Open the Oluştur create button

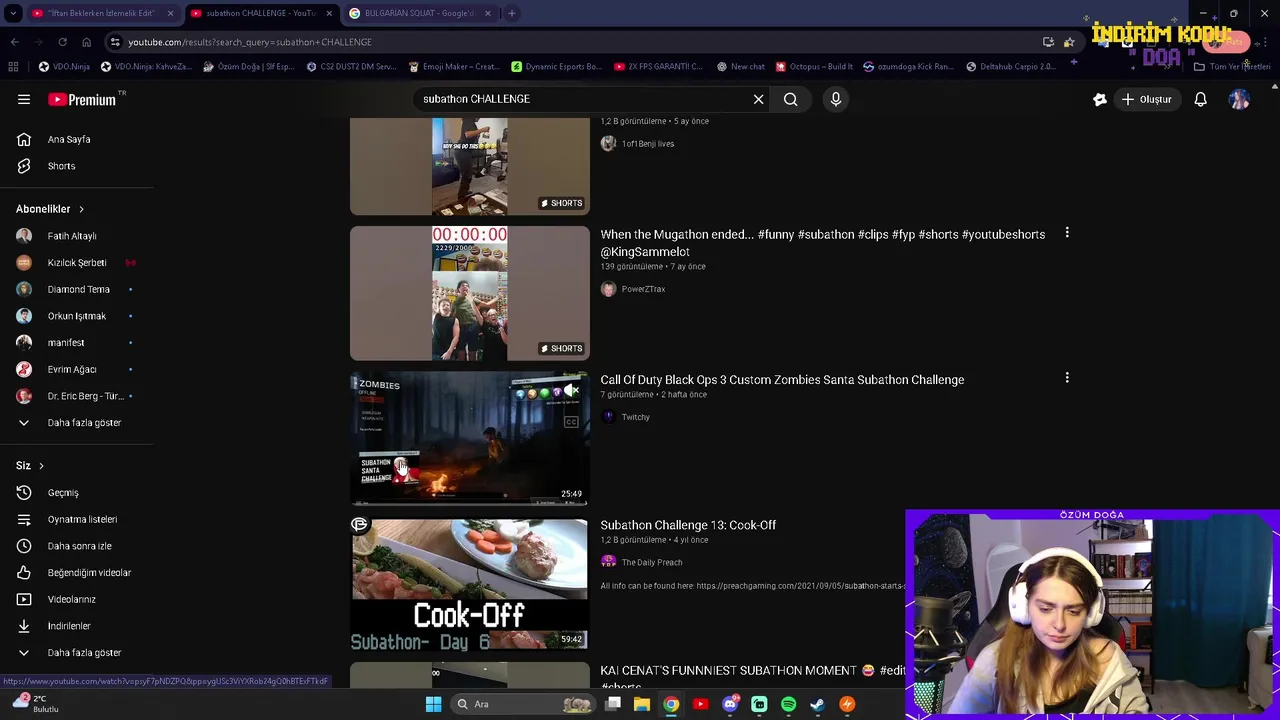pyautogui.click(x=1146, y=99)
